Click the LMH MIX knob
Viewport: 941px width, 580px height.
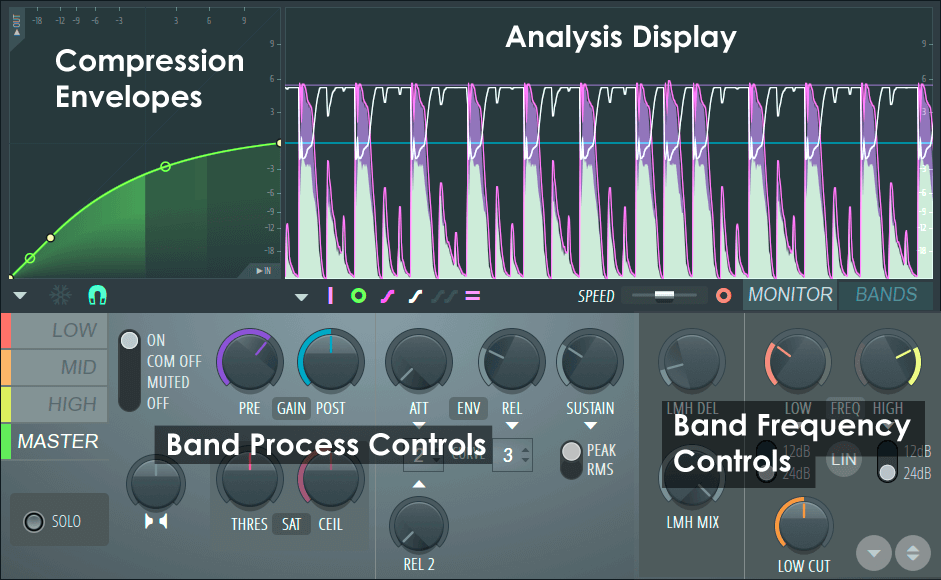[x=691, y=480]
